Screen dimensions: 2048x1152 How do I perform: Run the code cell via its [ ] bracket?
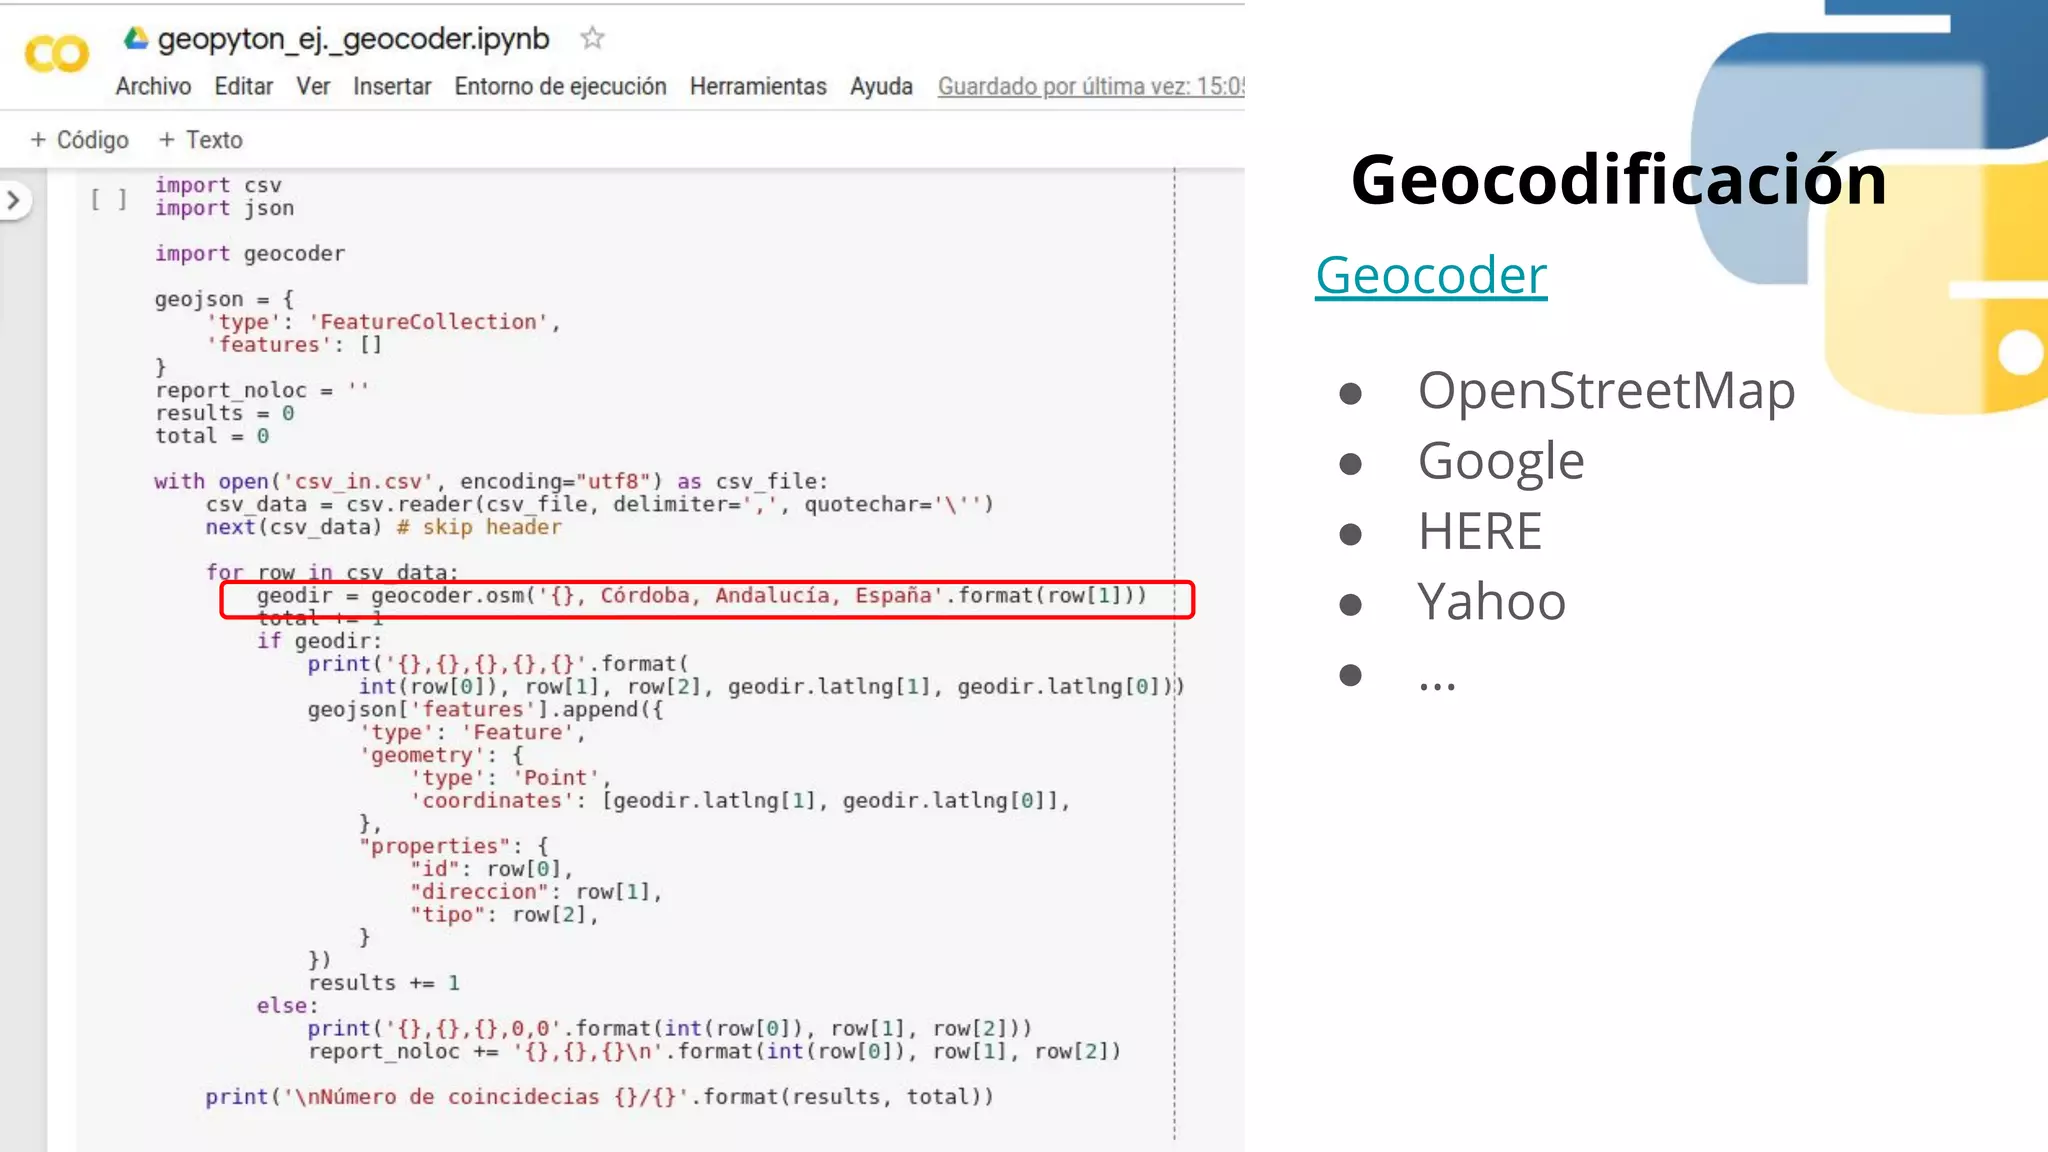[x=109, y=199]
